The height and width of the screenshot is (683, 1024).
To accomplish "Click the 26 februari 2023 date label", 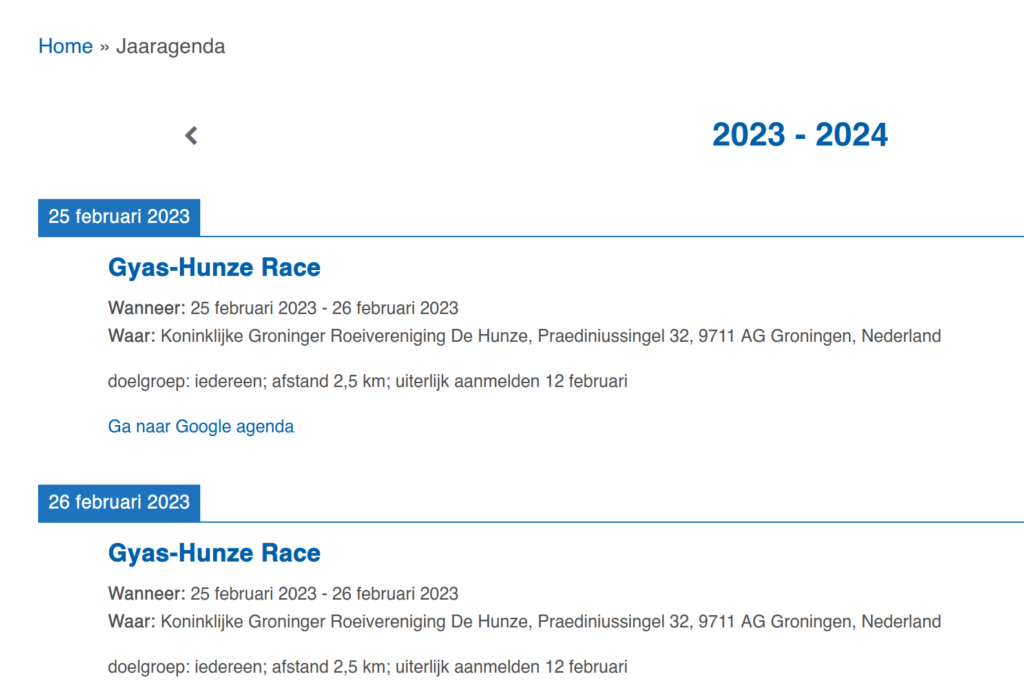I will pyautogui.click(x=119, y=502).
